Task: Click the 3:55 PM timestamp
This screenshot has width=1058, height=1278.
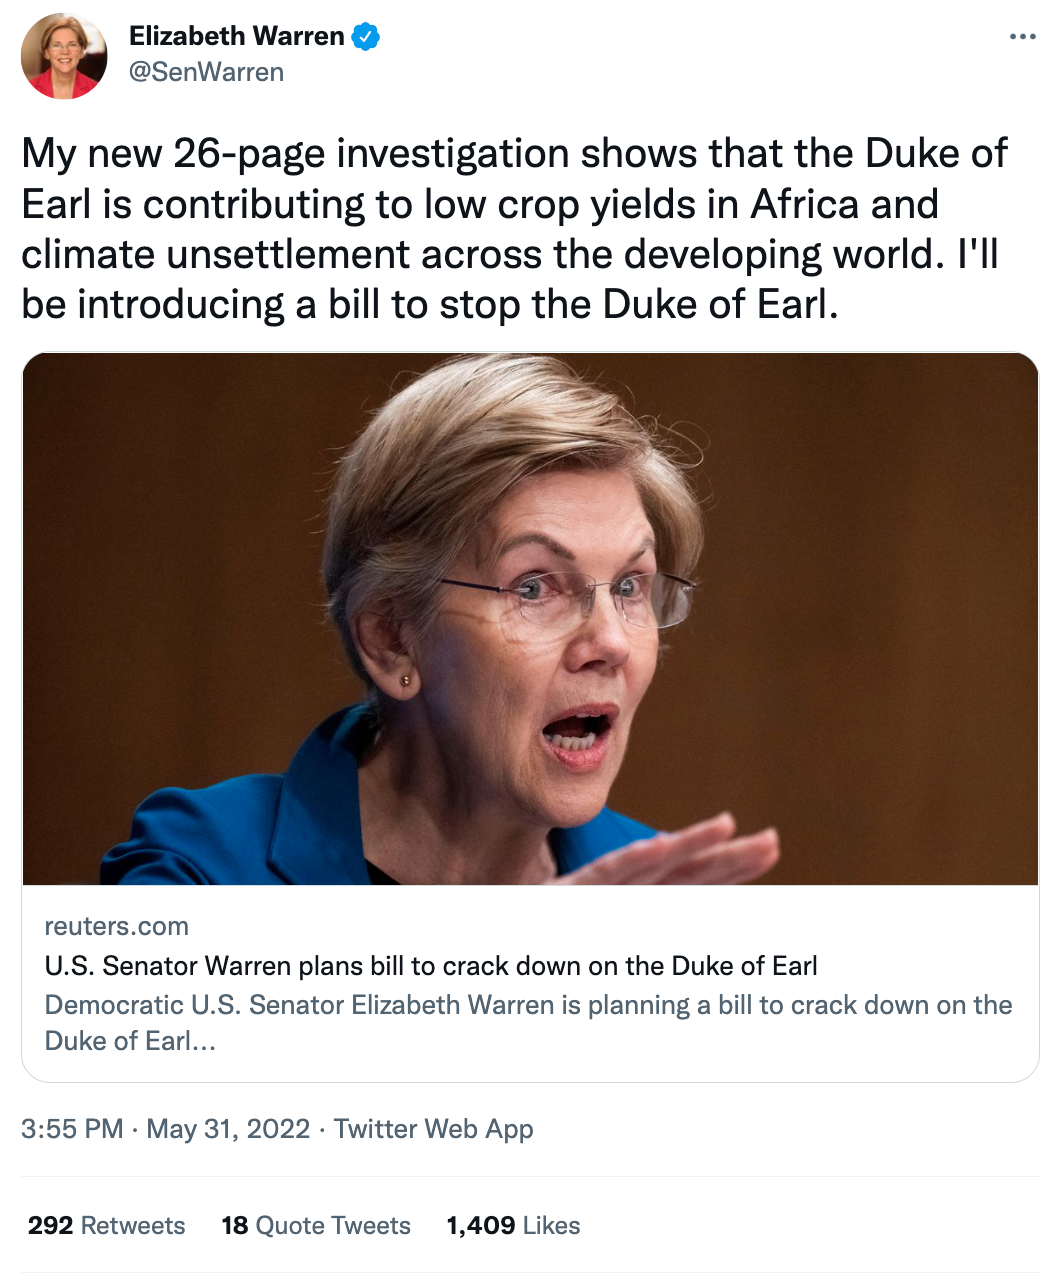Action: point(72,1129)
